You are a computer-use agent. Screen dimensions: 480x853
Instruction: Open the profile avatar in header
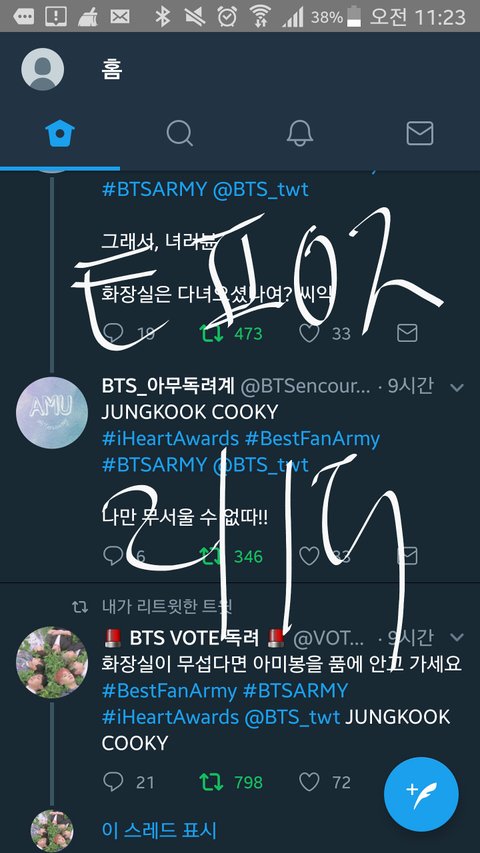pos(42,69)
